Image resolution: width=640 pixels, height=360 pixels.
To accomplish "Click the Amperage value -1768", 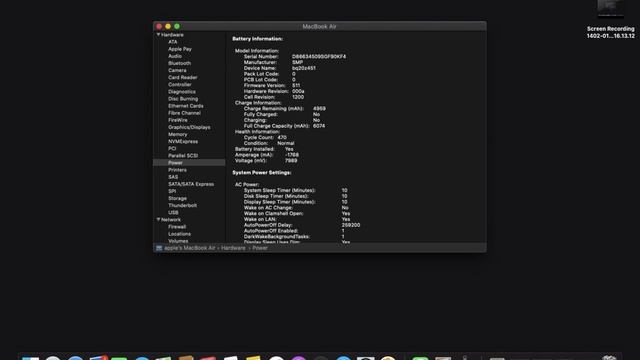I will (292, 155).
